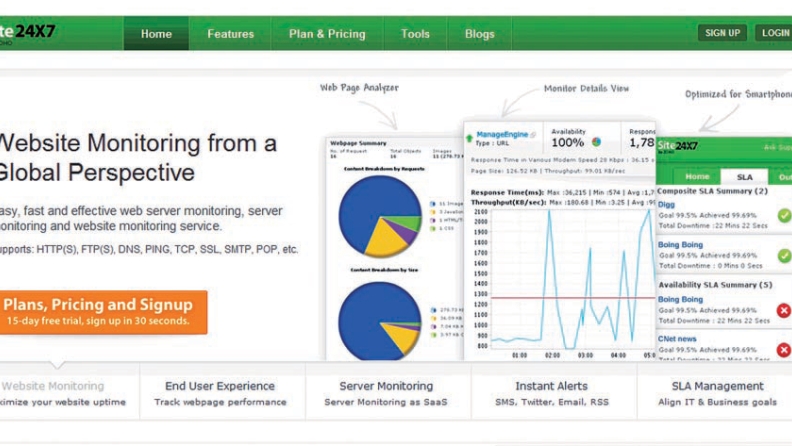Click the Site24x7 logo in header
The width and height of the screenshot is (792, 446).
click(27, 33)
